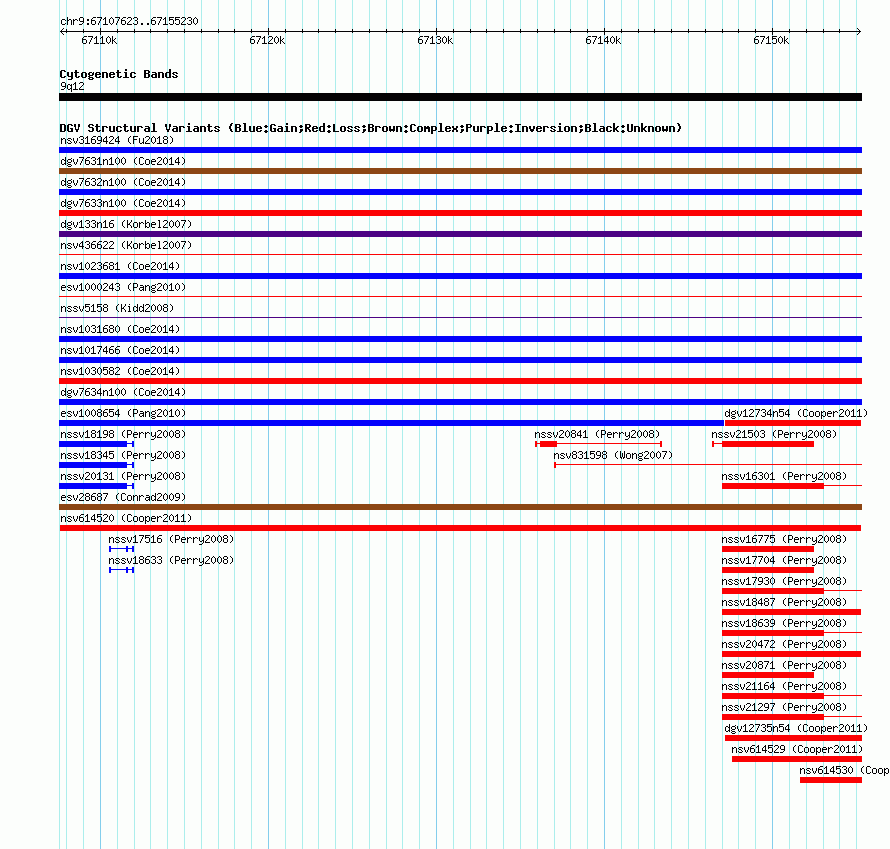Open nssv20871 (Perry2008) variant
Screen dimensions: 890x849
point(784,665)
